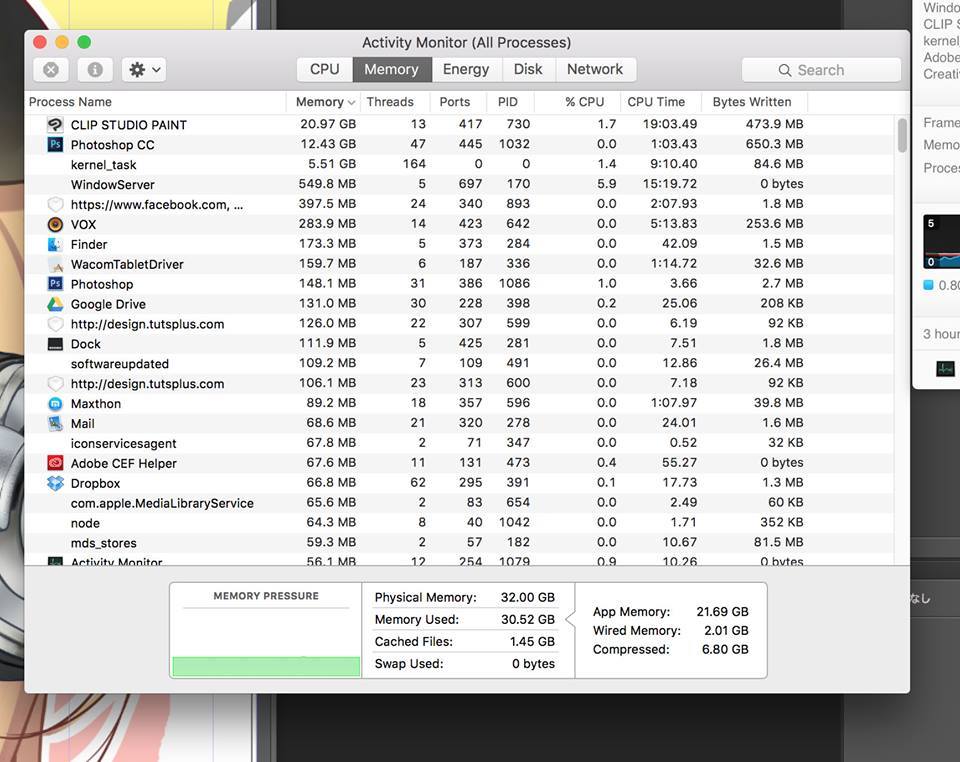Switch to the Disk tab

(528, 69)
